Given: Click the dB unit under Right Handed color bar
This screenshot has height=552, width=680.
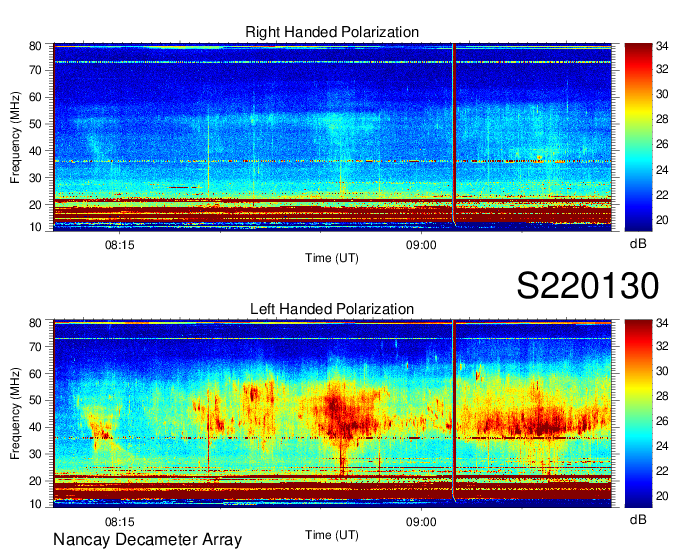Looking at the screenshot, I should click(x=638, y=244).
